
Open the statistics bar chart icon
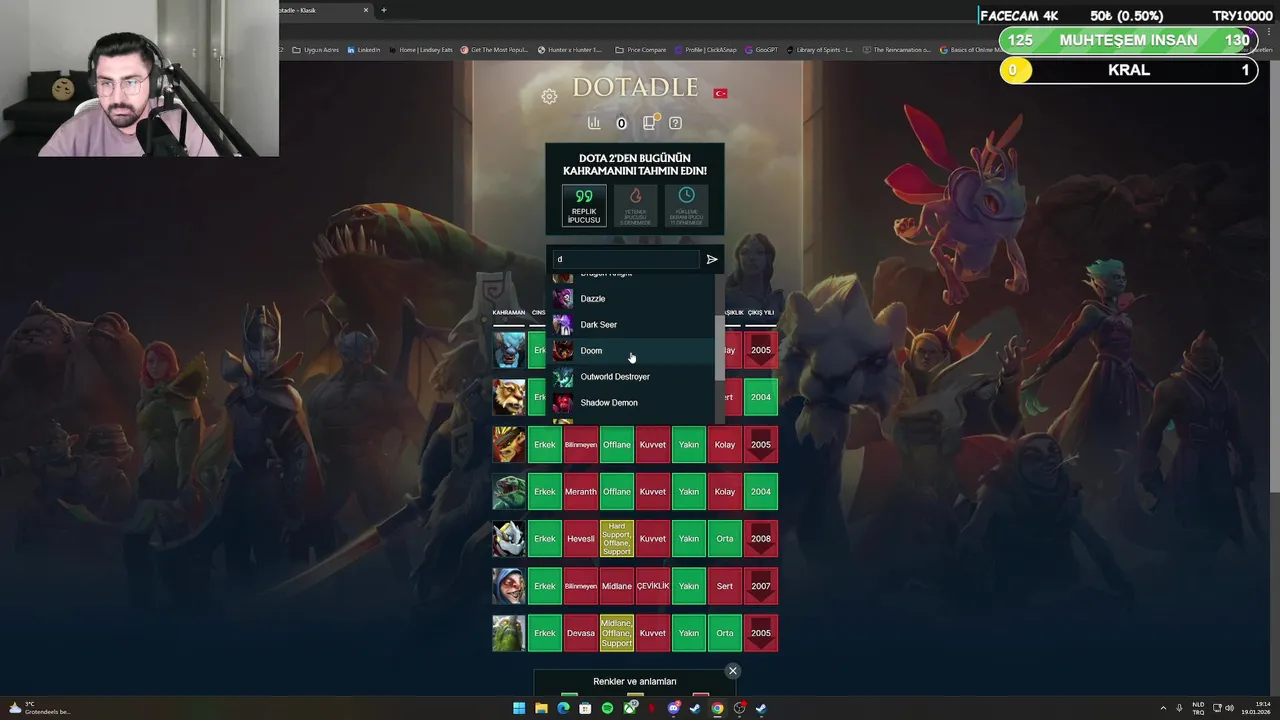click(594, 123)
